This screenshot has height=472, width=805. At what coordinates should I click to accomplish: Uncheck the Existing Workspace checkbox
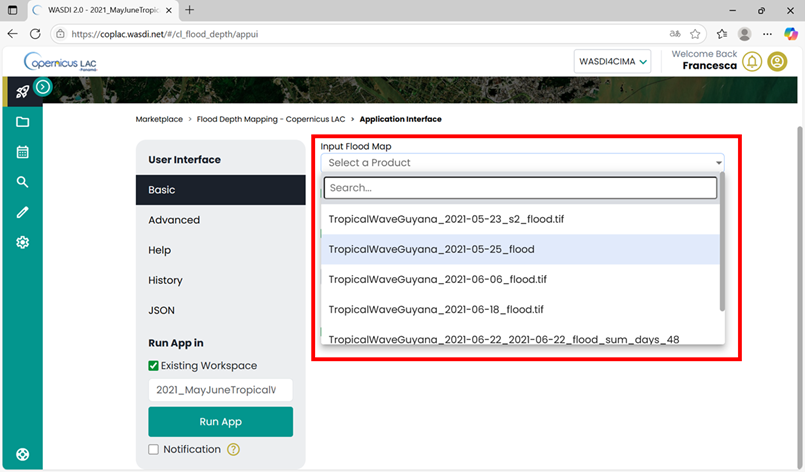click(x=153, y=366)
